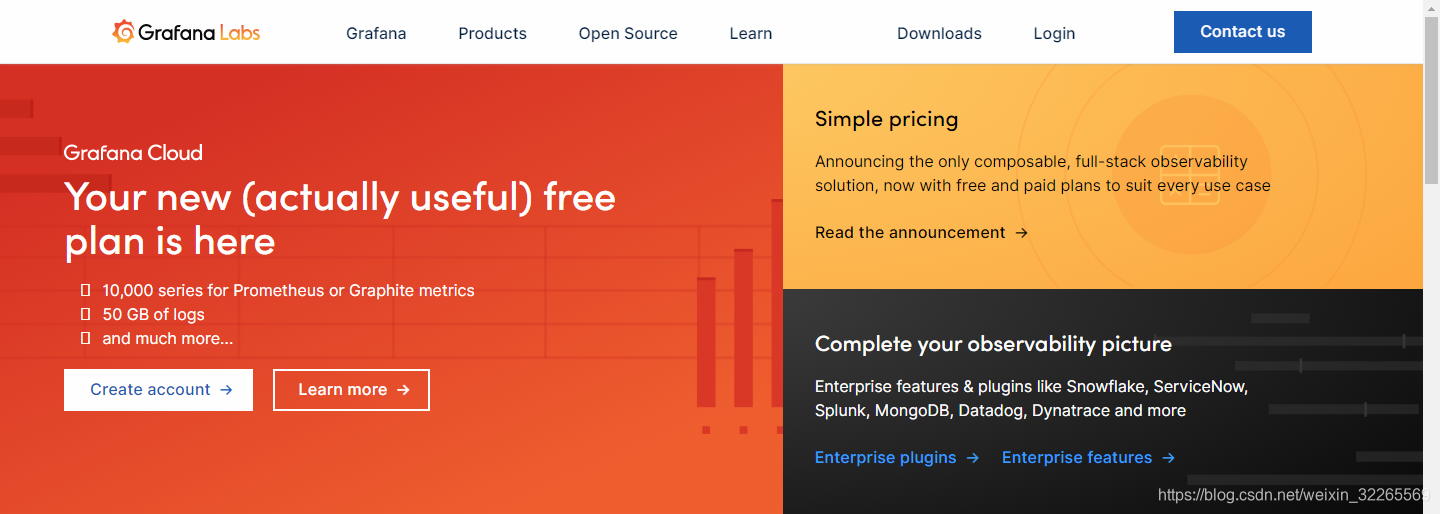This screenshot has height=514, width=1440.
Task: Go to the Downloads page
Action: click(939, 33)
